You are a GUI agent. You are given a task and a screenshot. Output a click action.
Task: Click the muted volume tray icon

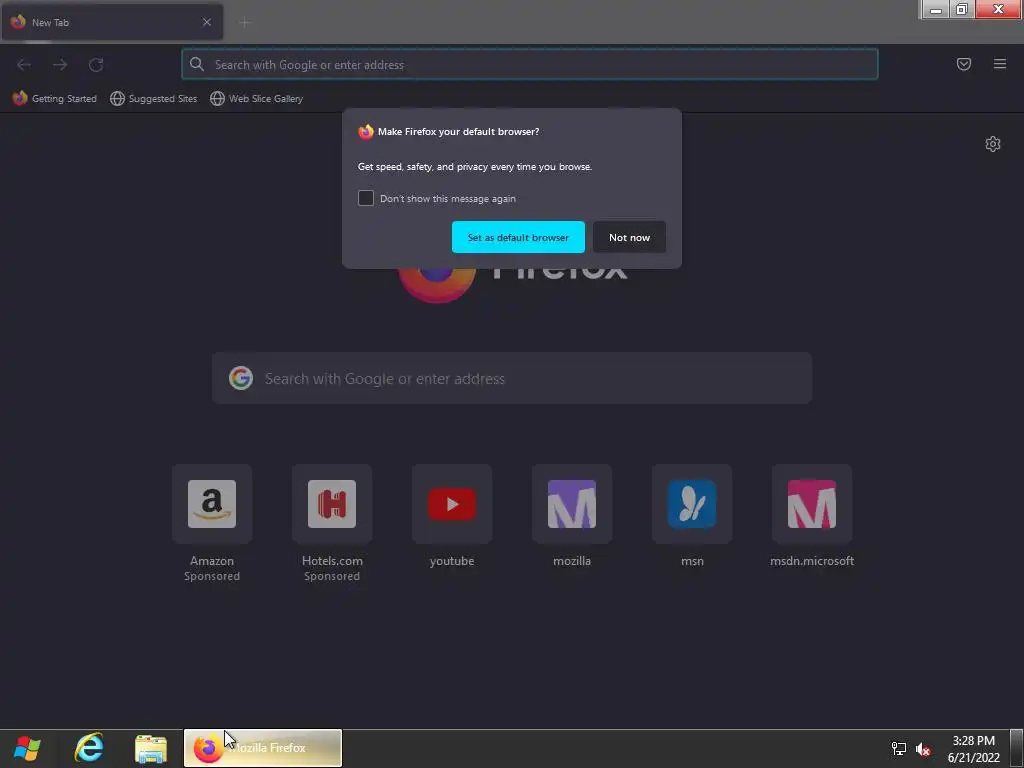point(923,749)
